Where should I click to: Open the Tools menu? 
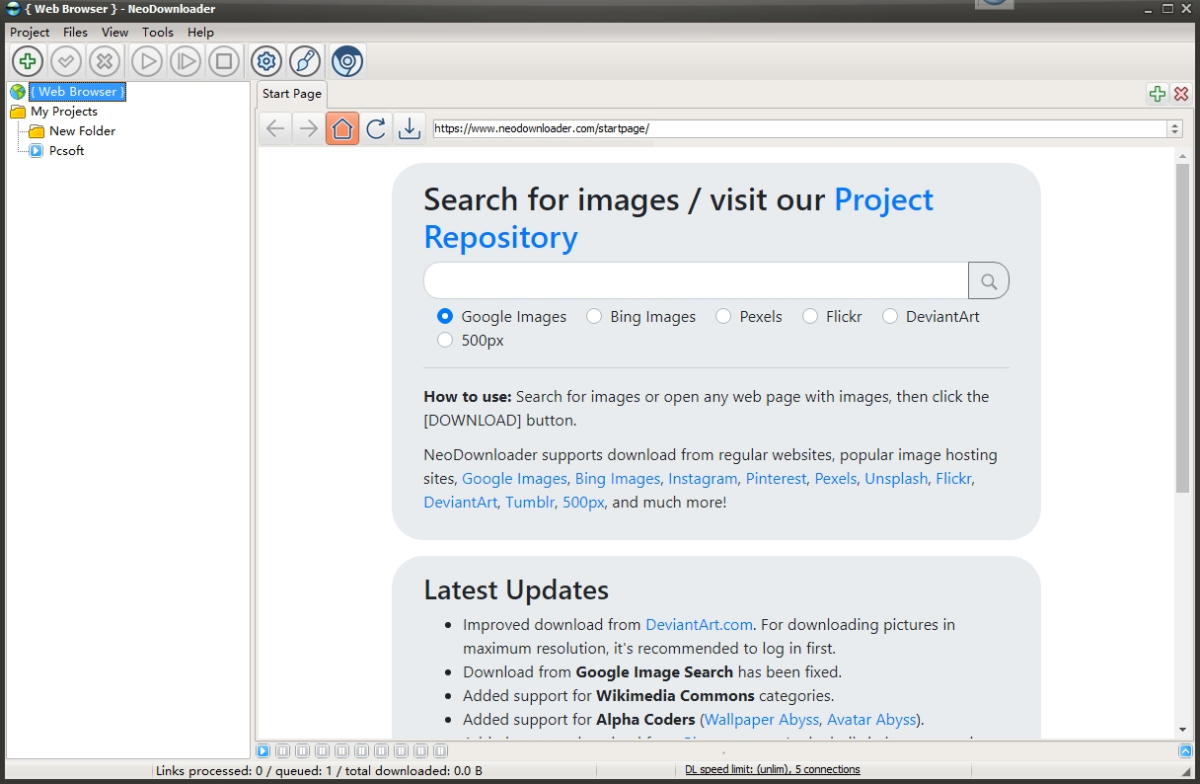(157, 31)
